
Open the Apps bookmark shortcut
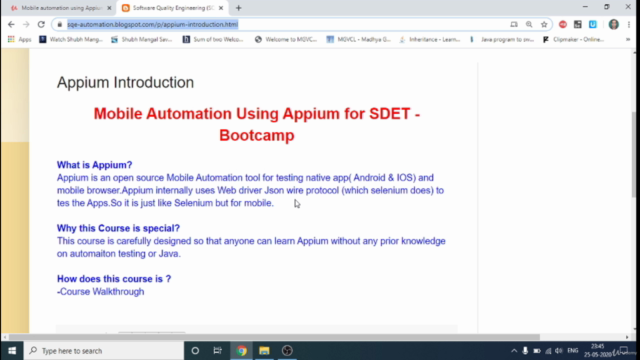point(20,39)
